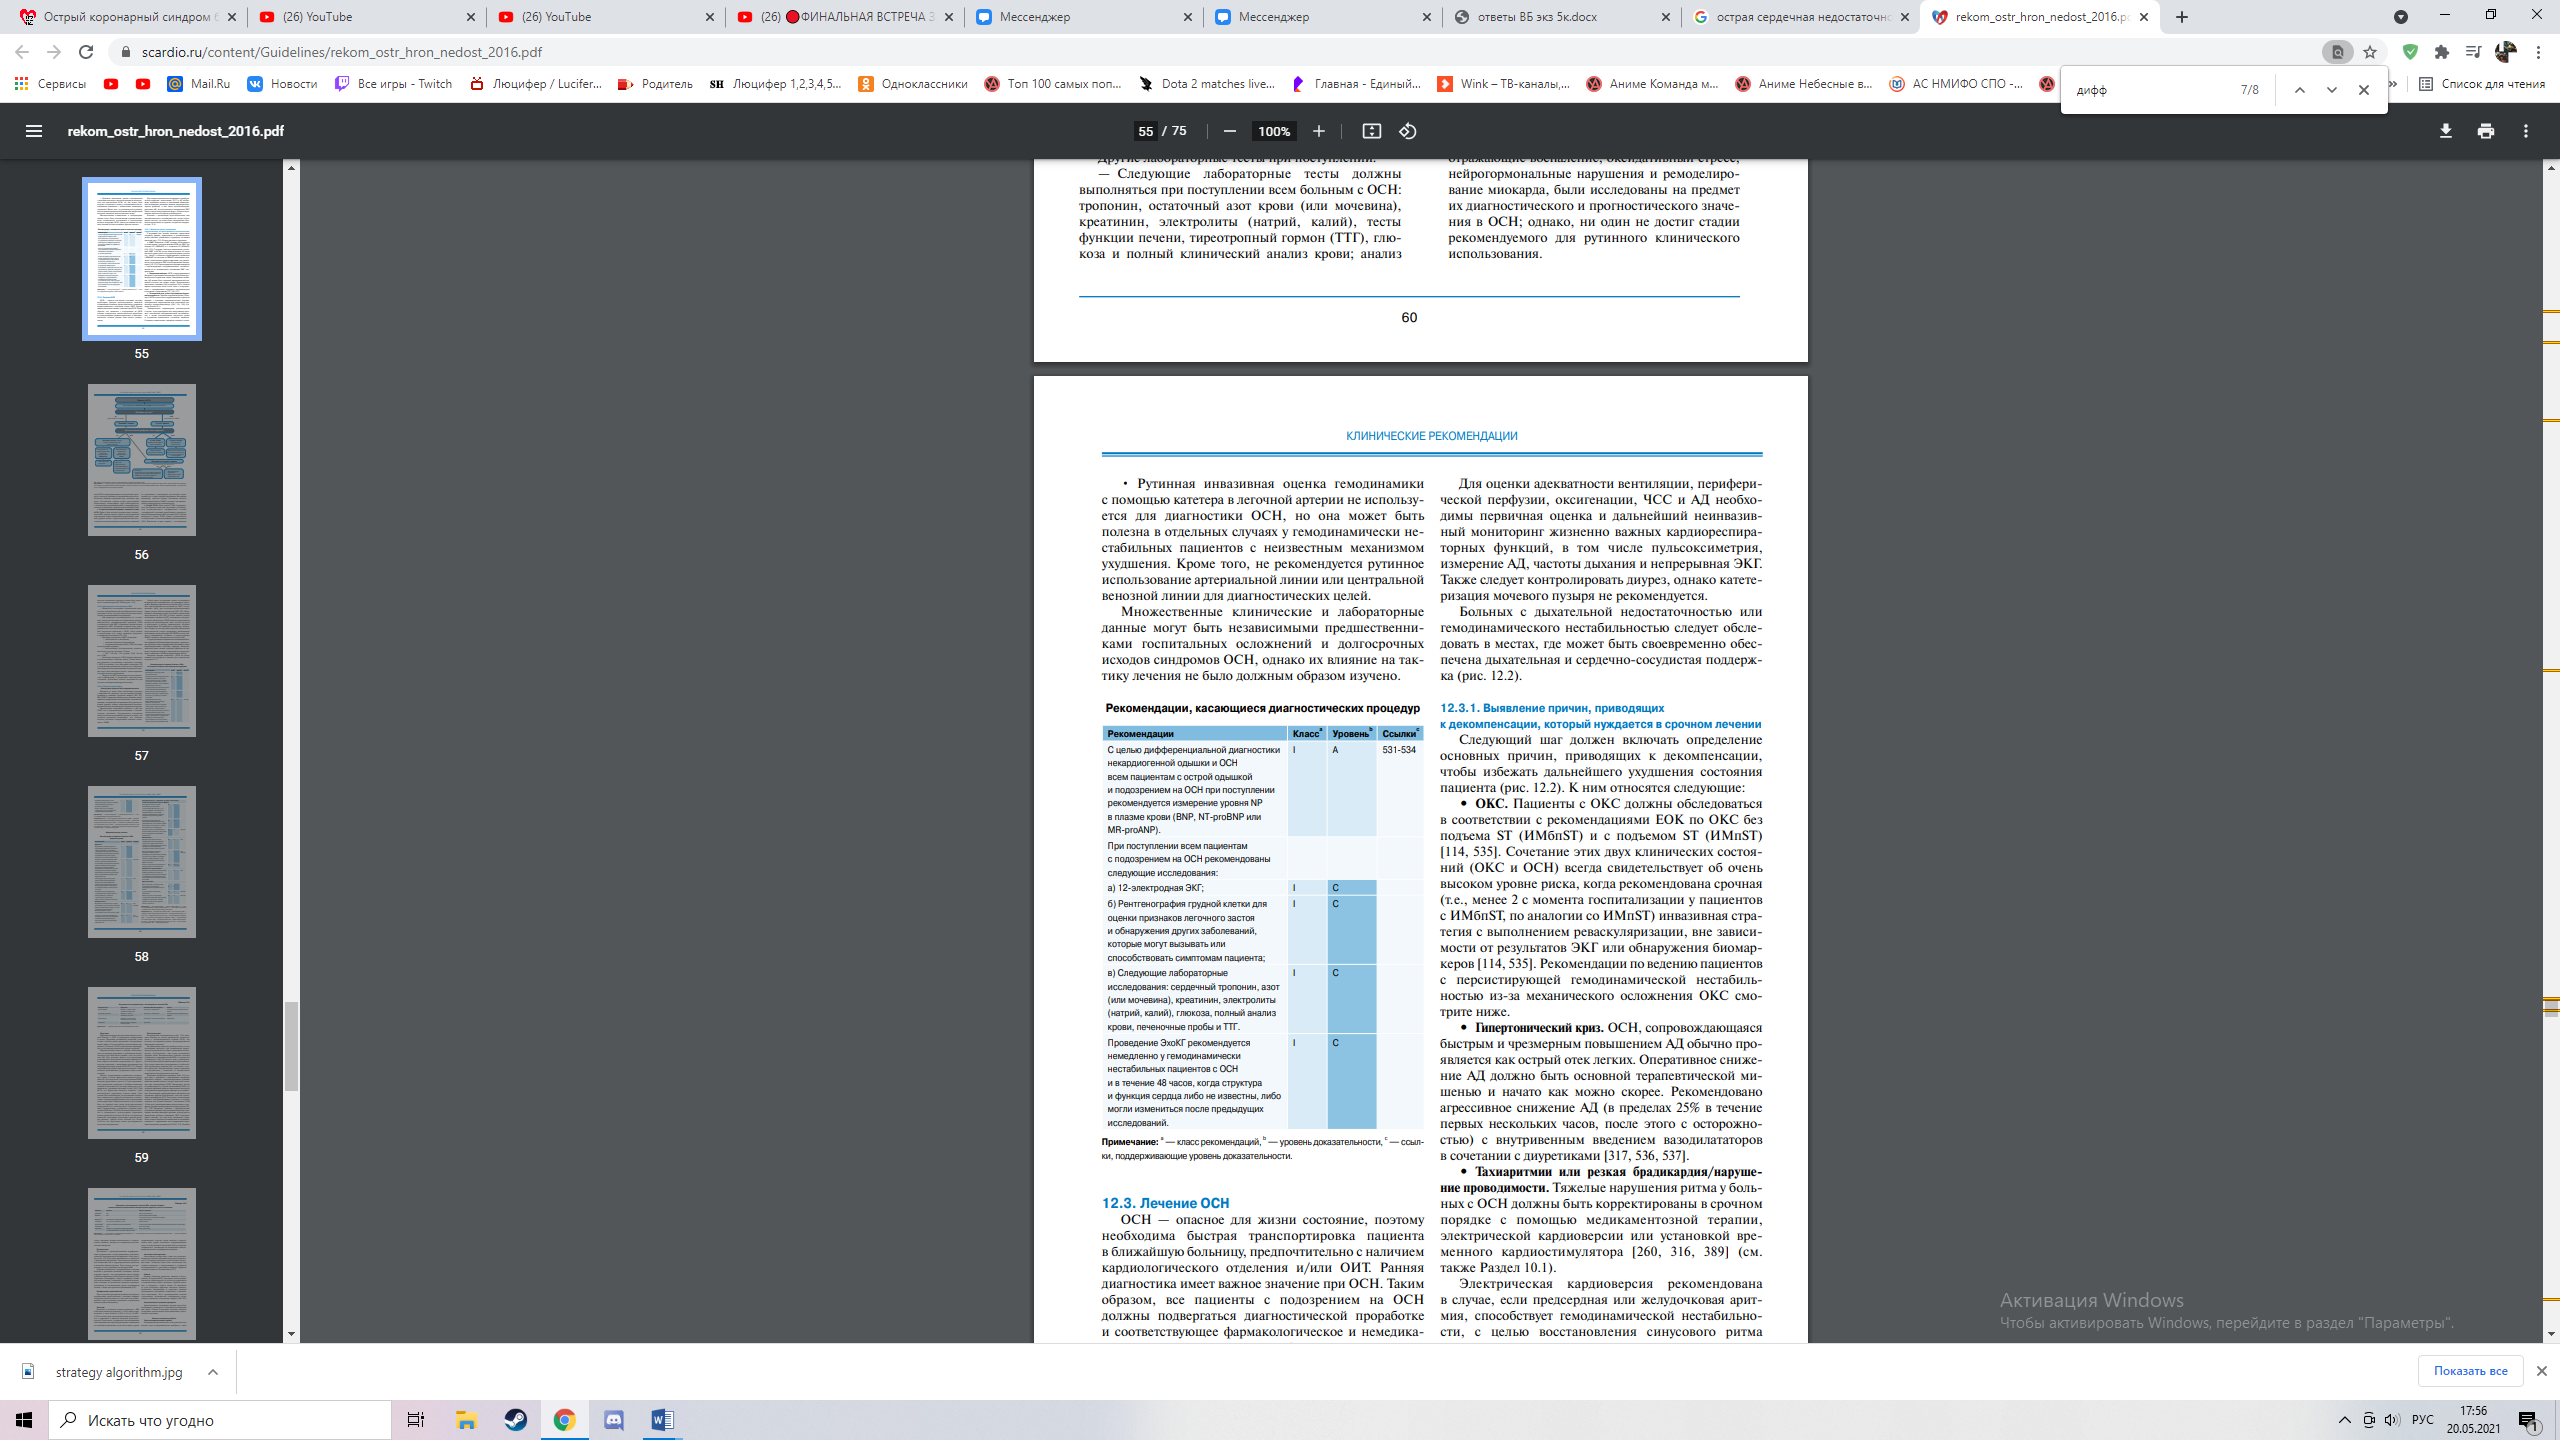Select page 55 thumbnail
The width and height of the screenshot is (2560, 1440).
coord(141,259)
